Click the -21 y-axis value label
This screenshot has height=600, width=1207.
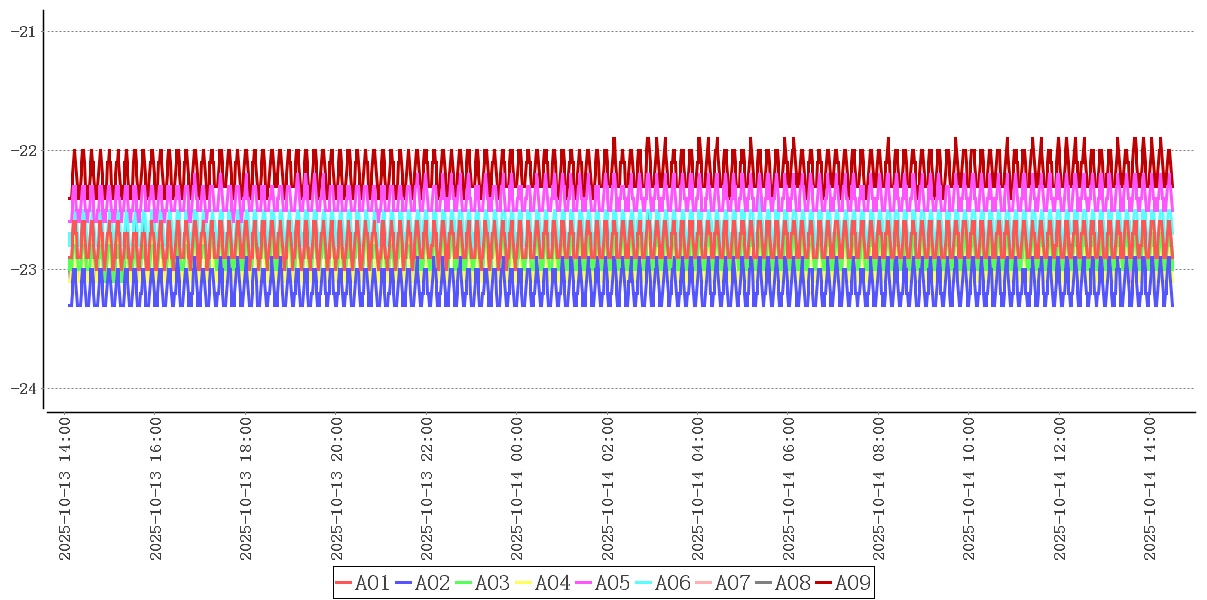coord(23,31)
